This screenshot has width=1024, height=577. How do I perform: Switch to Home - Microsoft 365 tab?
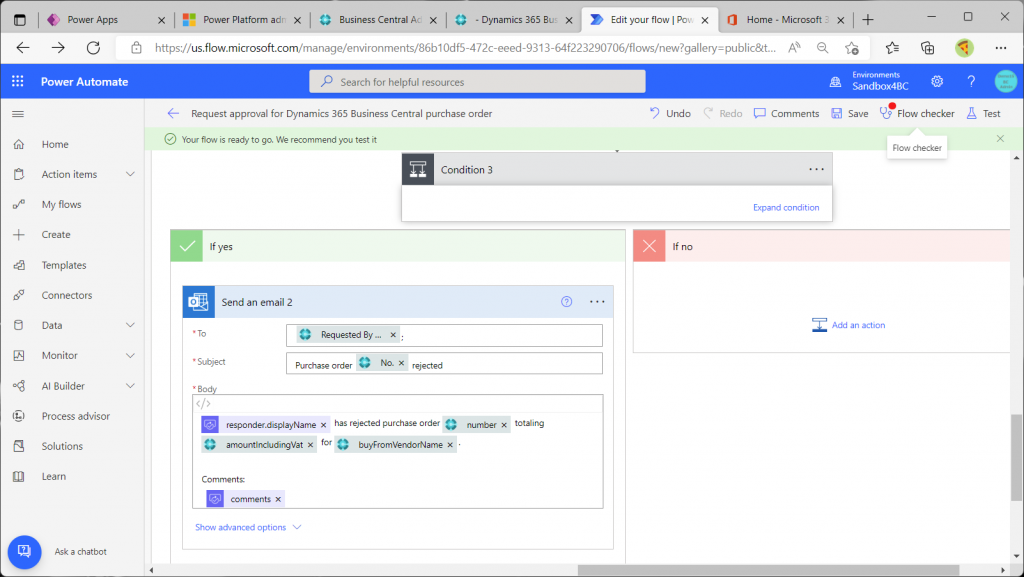point(786,20)
